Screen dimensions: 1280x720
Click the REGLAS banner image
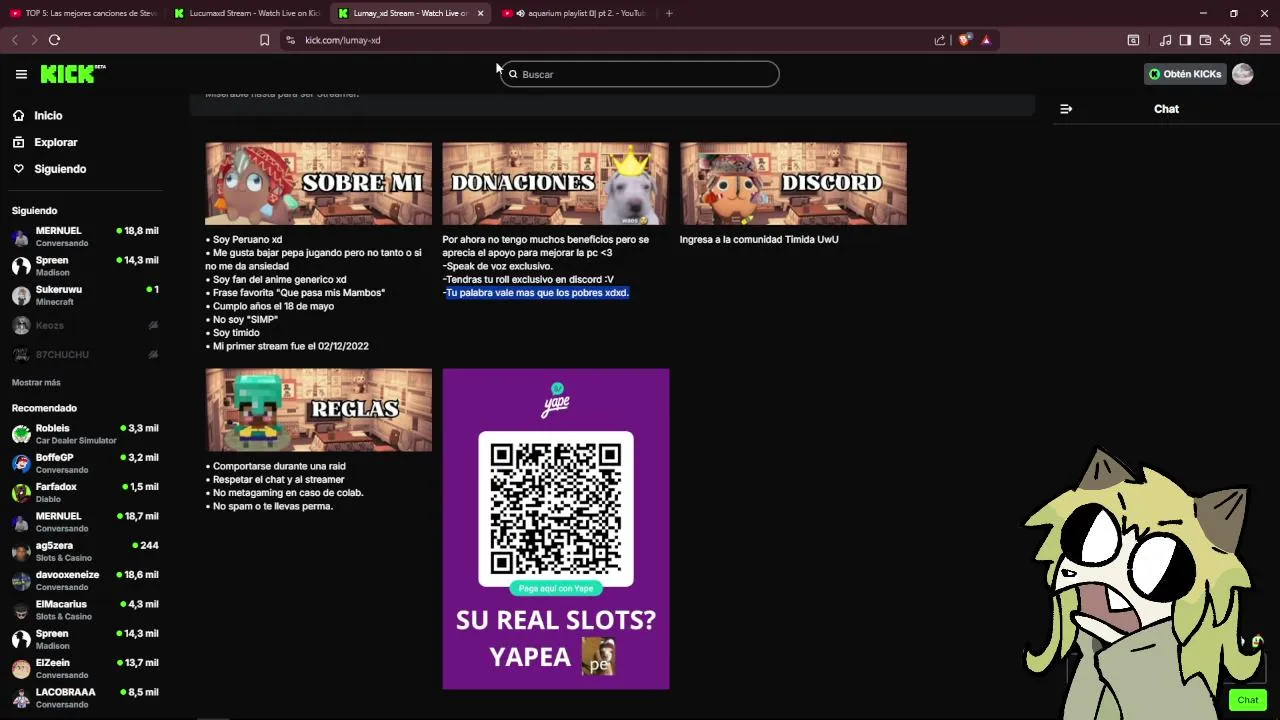click(319, 410)
